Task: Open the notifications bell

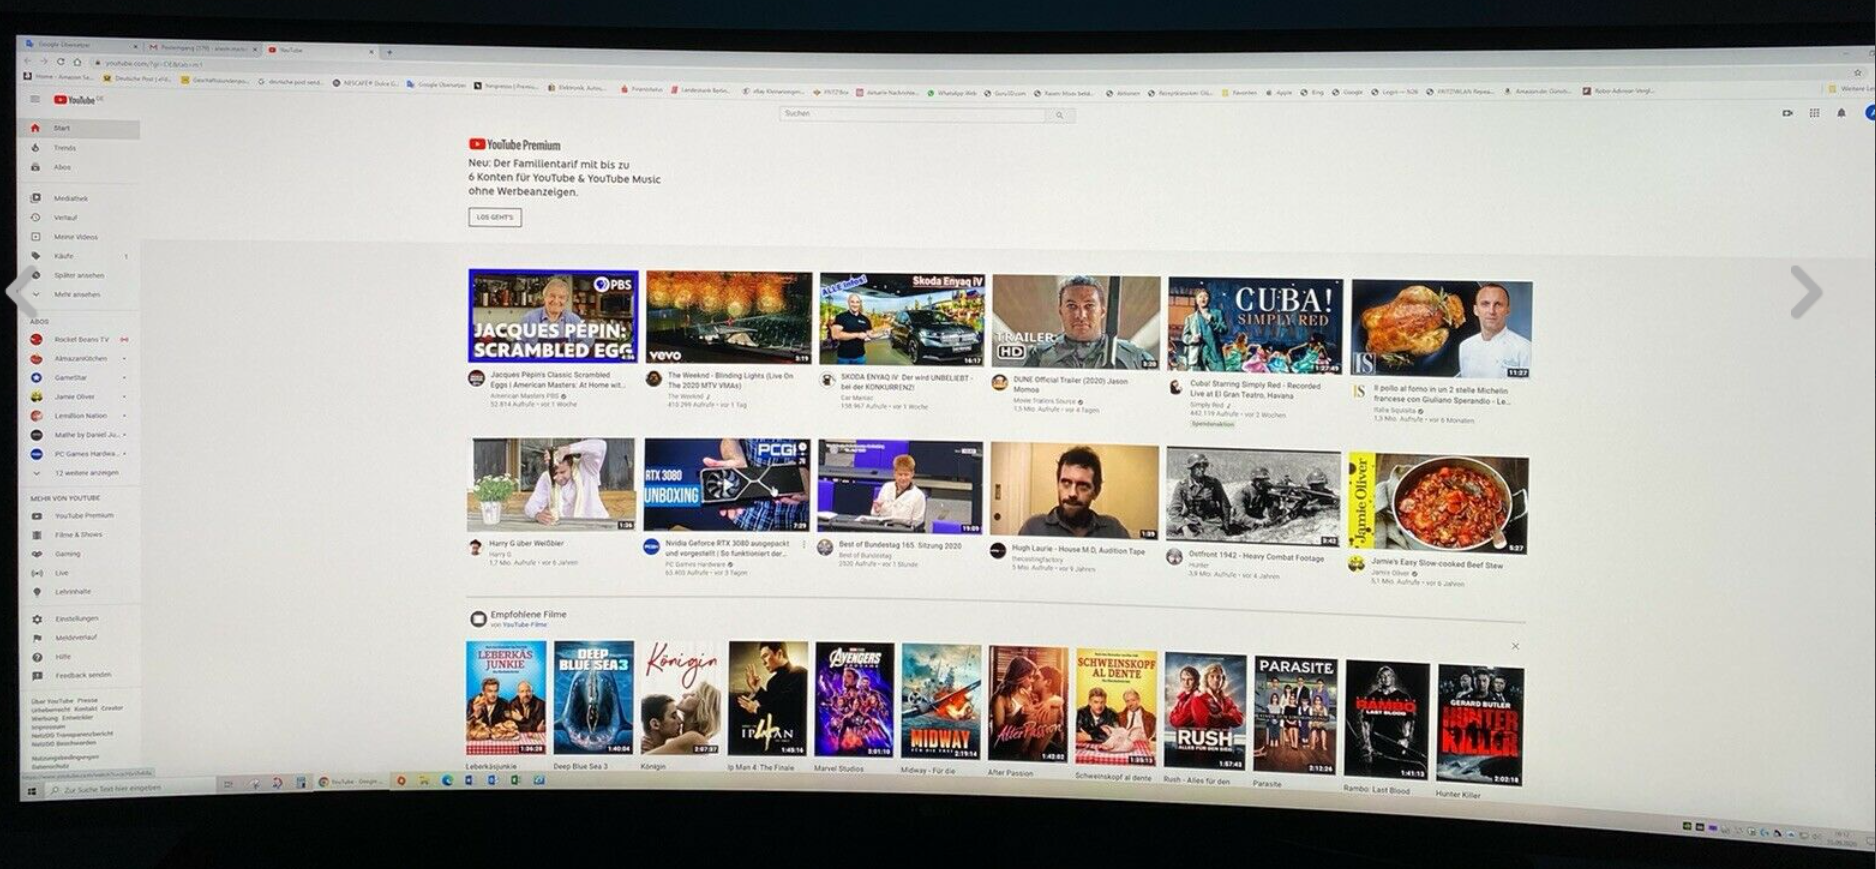Action: [x=1841, y=113]
